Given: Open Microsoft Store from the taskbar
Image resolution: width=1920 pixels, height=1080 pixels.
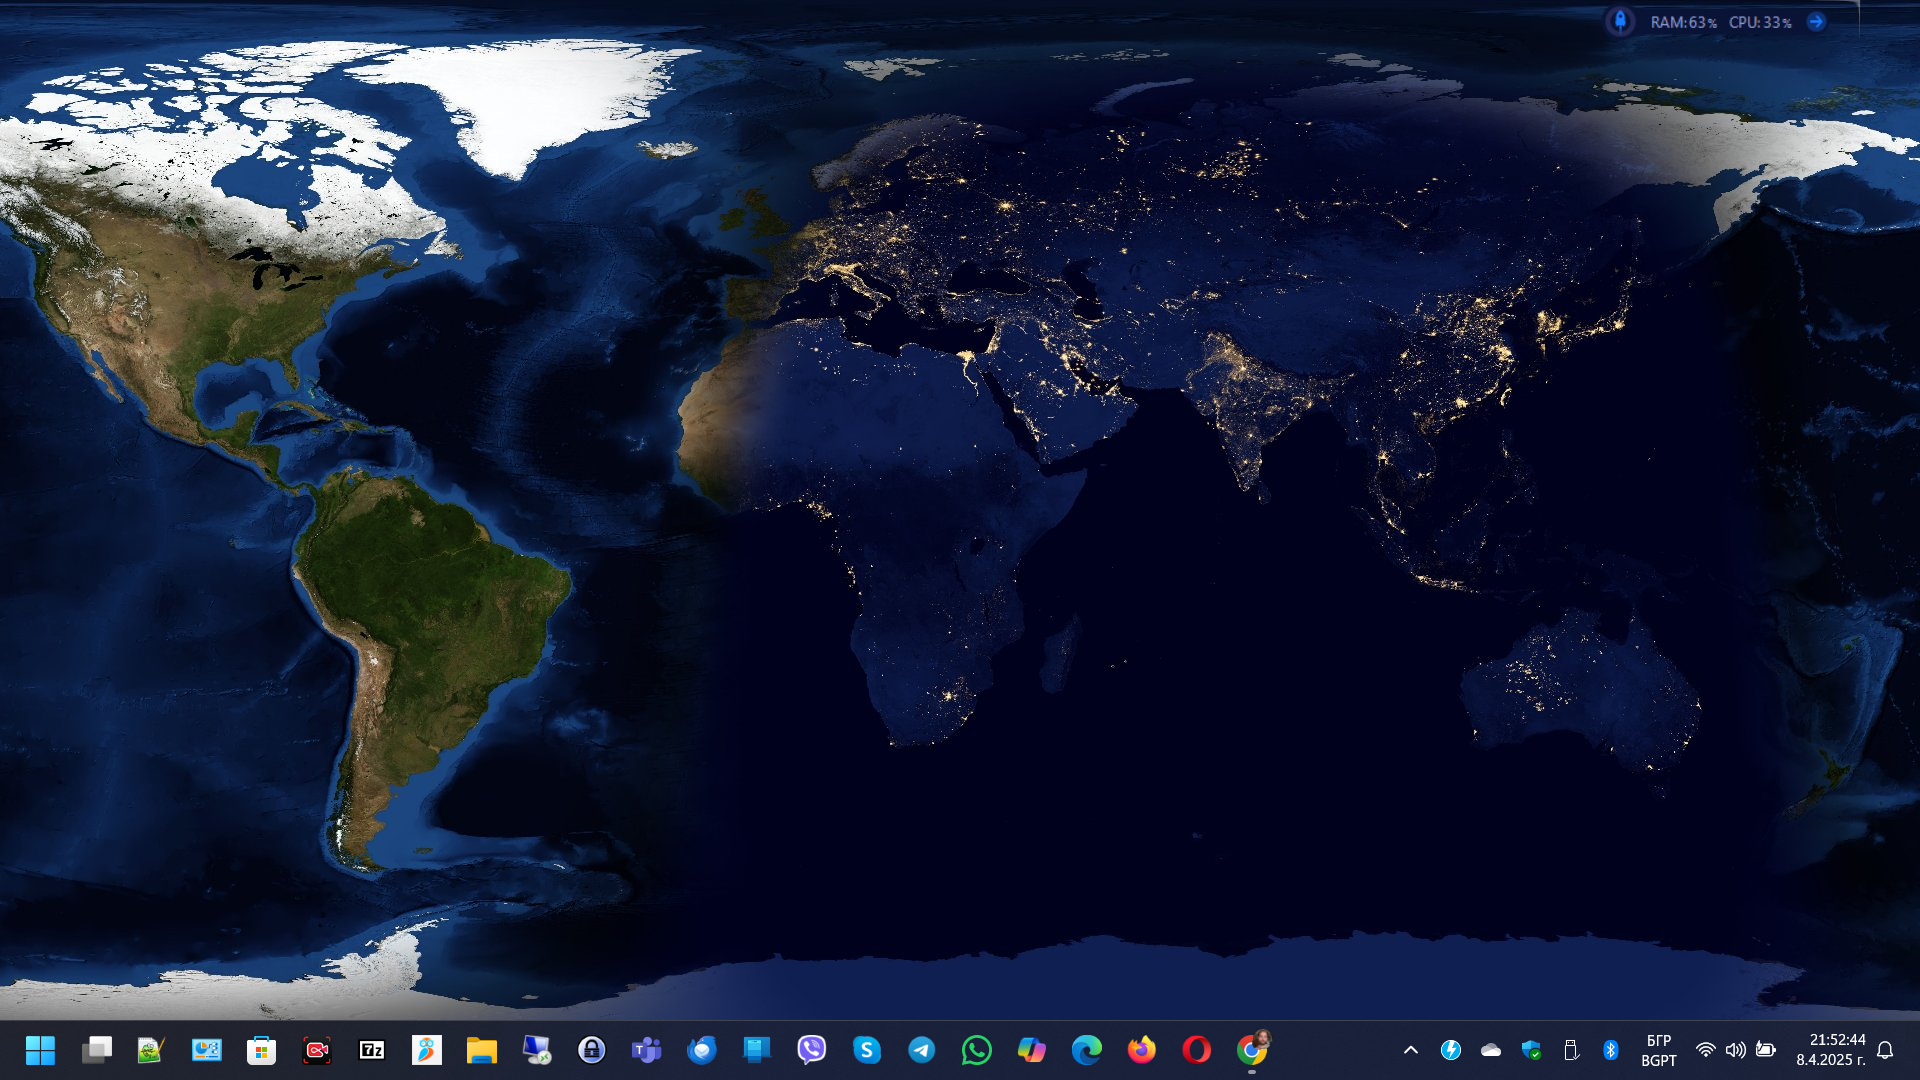Looking at the screenshot, I should 261,1050.
